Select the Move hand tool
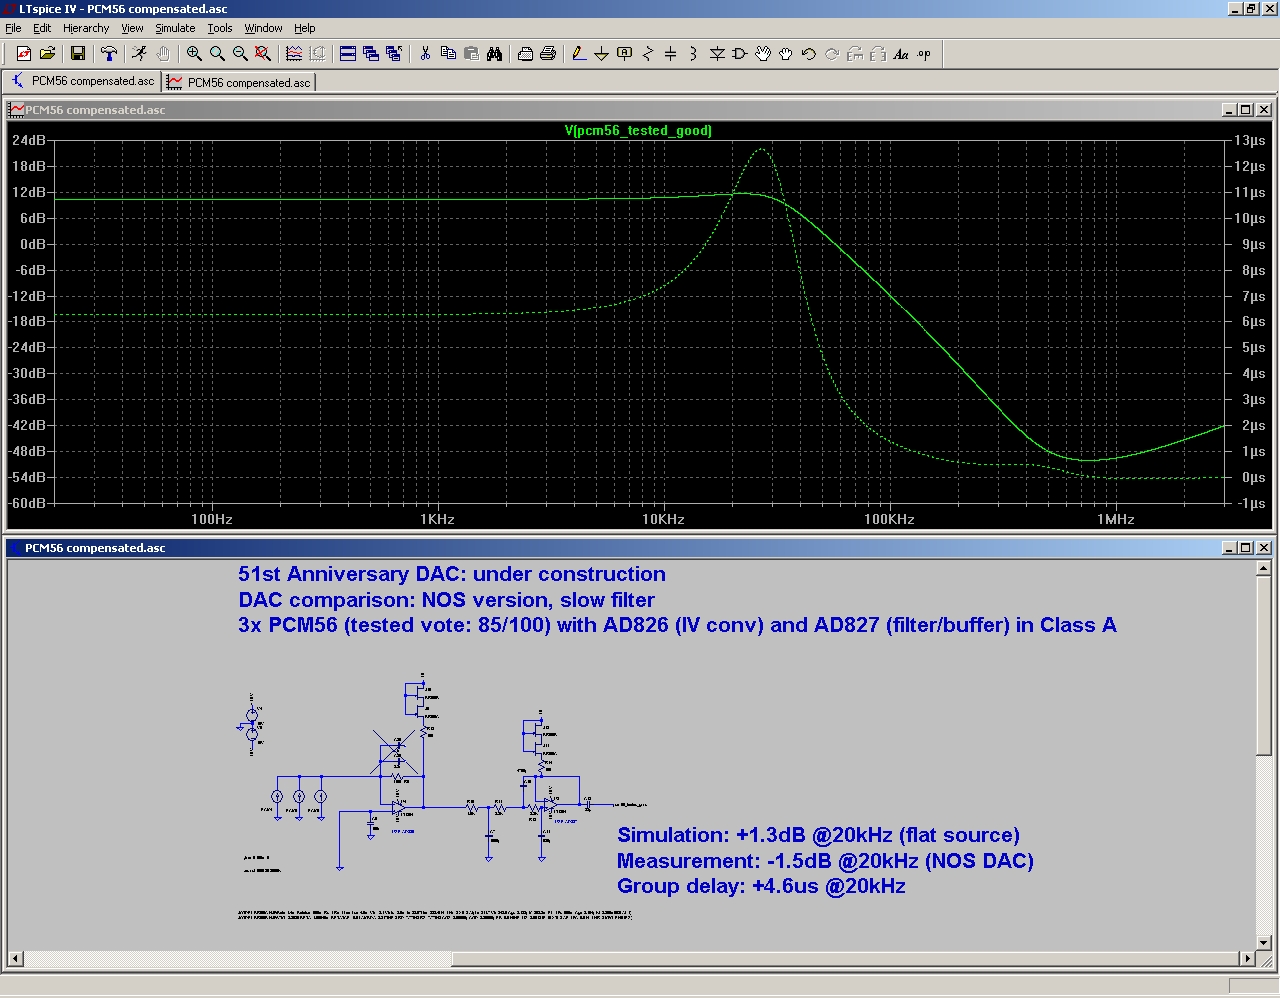 [x=763, y=54]
